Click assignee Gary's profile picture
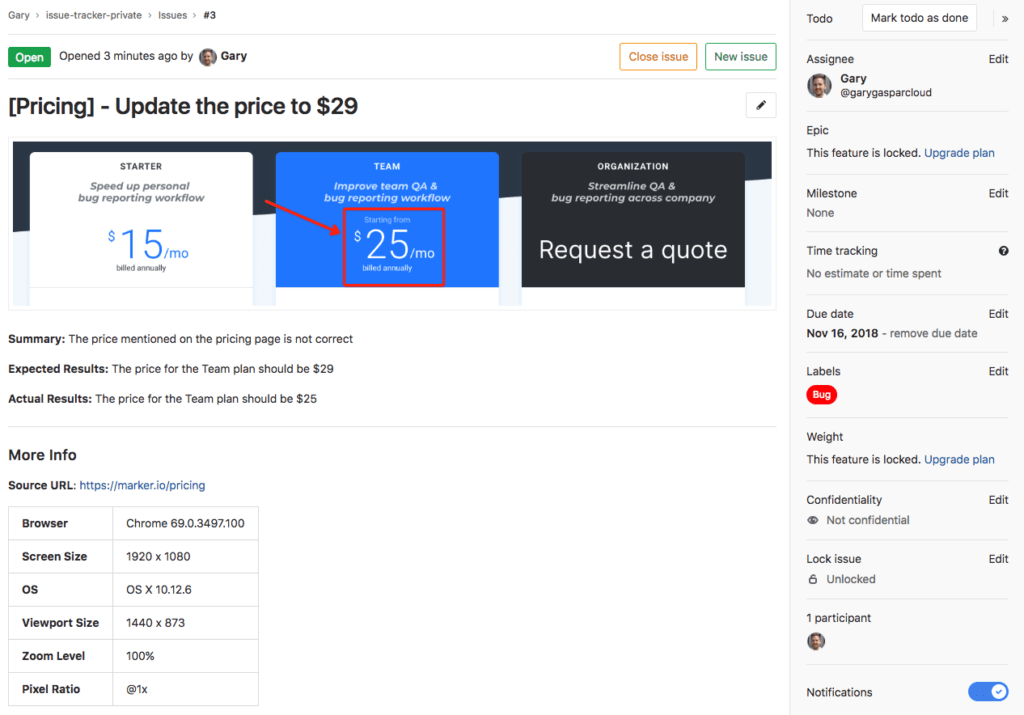1024x715 pixels. pos(819,85)
